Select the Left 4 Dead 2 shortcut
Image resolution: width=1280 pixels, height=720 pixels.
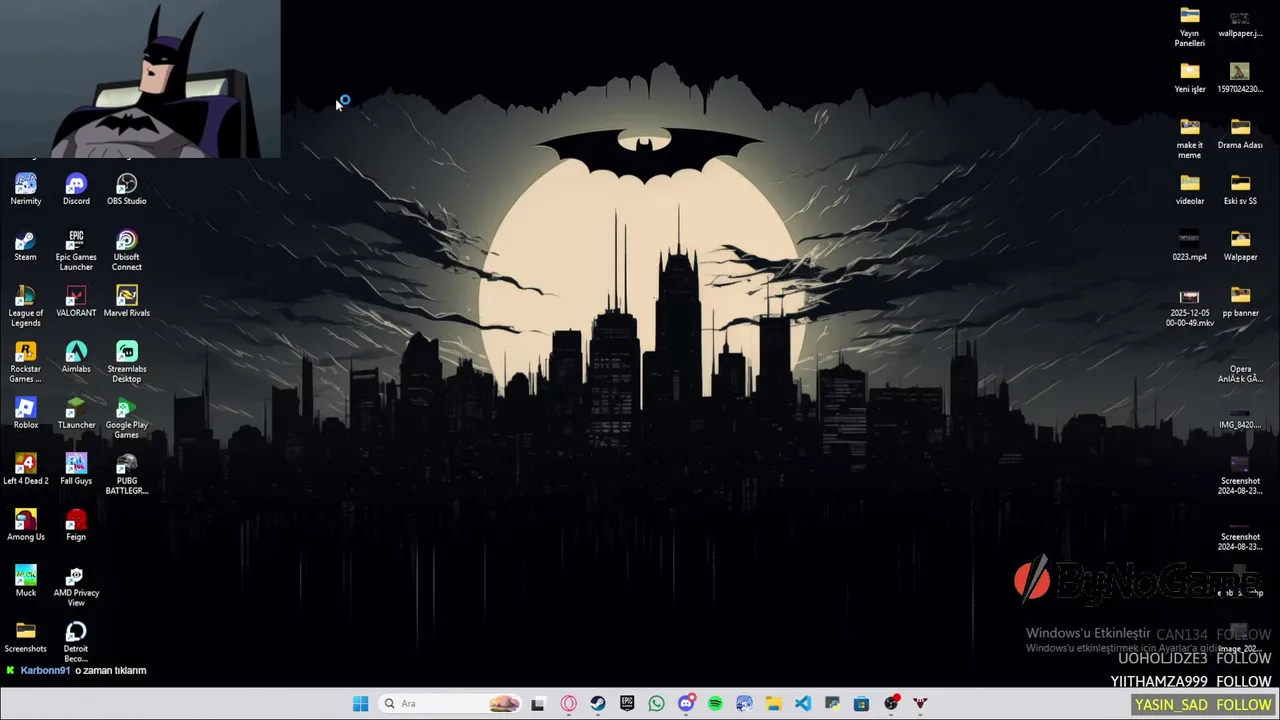26,469
